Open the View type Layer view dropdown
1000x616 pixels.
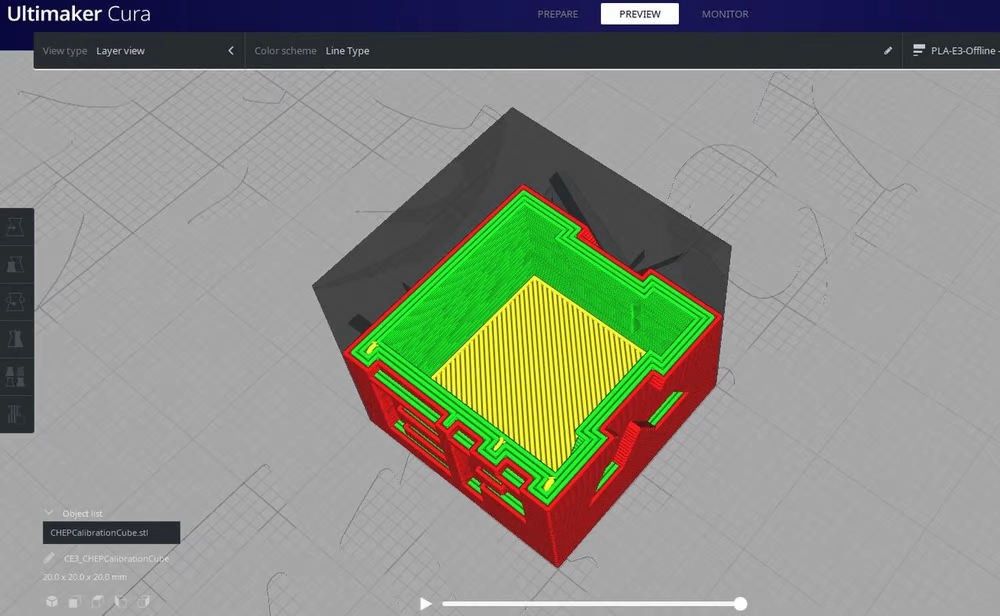(x=121, y=50)
